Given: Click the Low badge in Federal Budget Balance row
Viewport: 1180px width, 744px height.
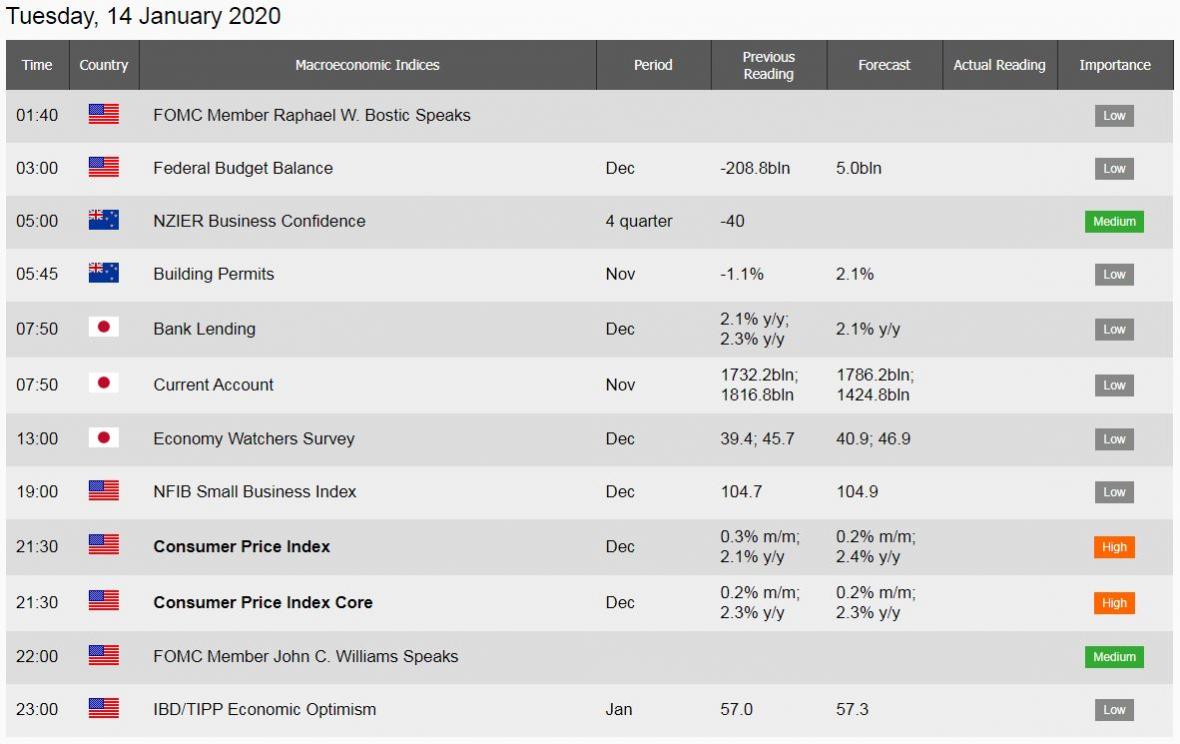Looking at the screenshot, I should 1114,168.
